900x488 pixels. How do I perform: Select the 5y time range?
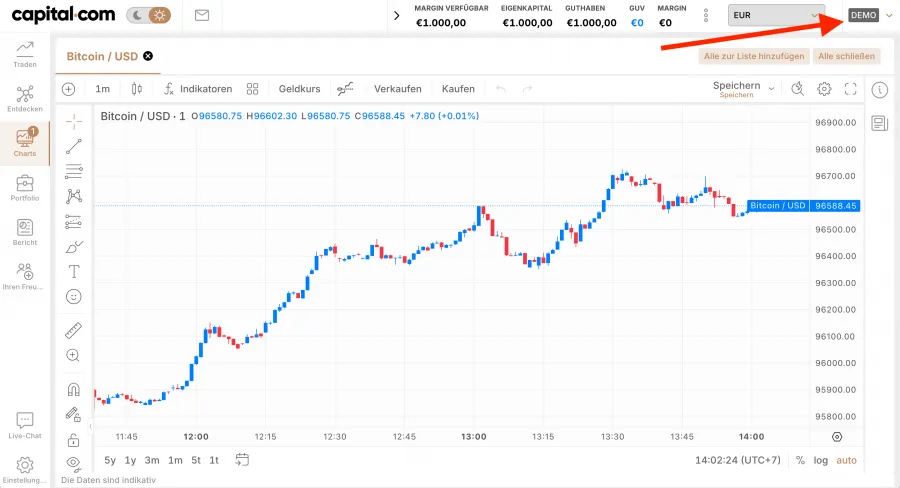tap(110, 460)
